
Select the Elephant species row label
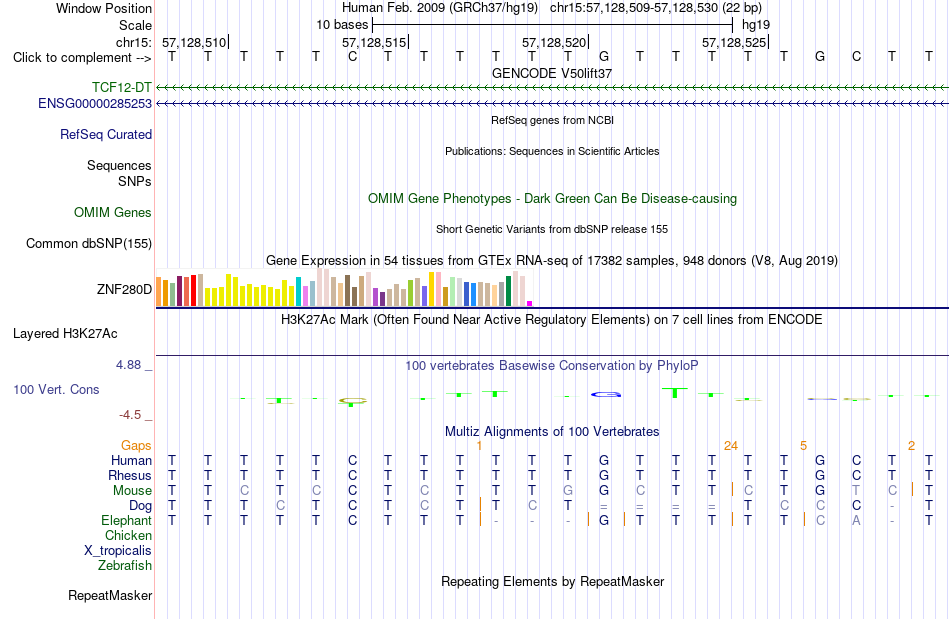pos(127,521)
